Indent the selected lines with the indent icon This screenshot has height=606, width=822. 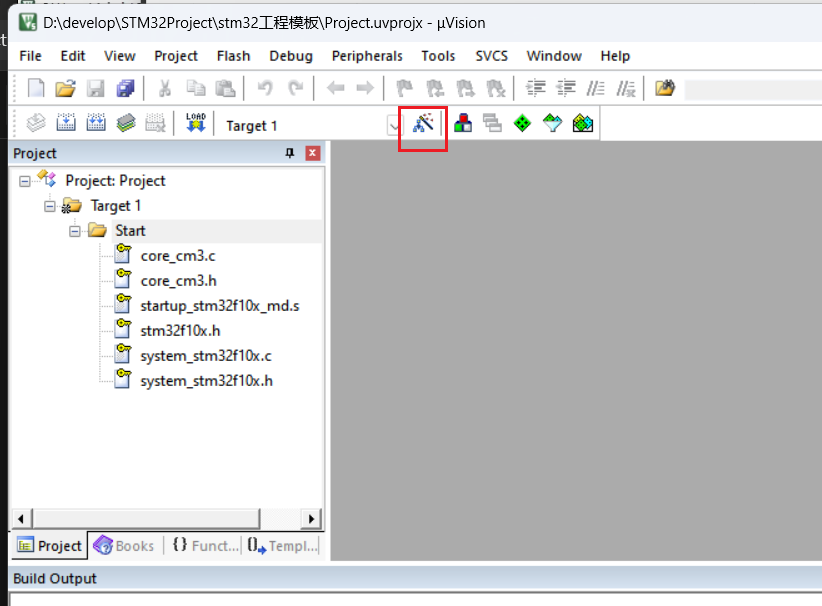pos(536,88)
